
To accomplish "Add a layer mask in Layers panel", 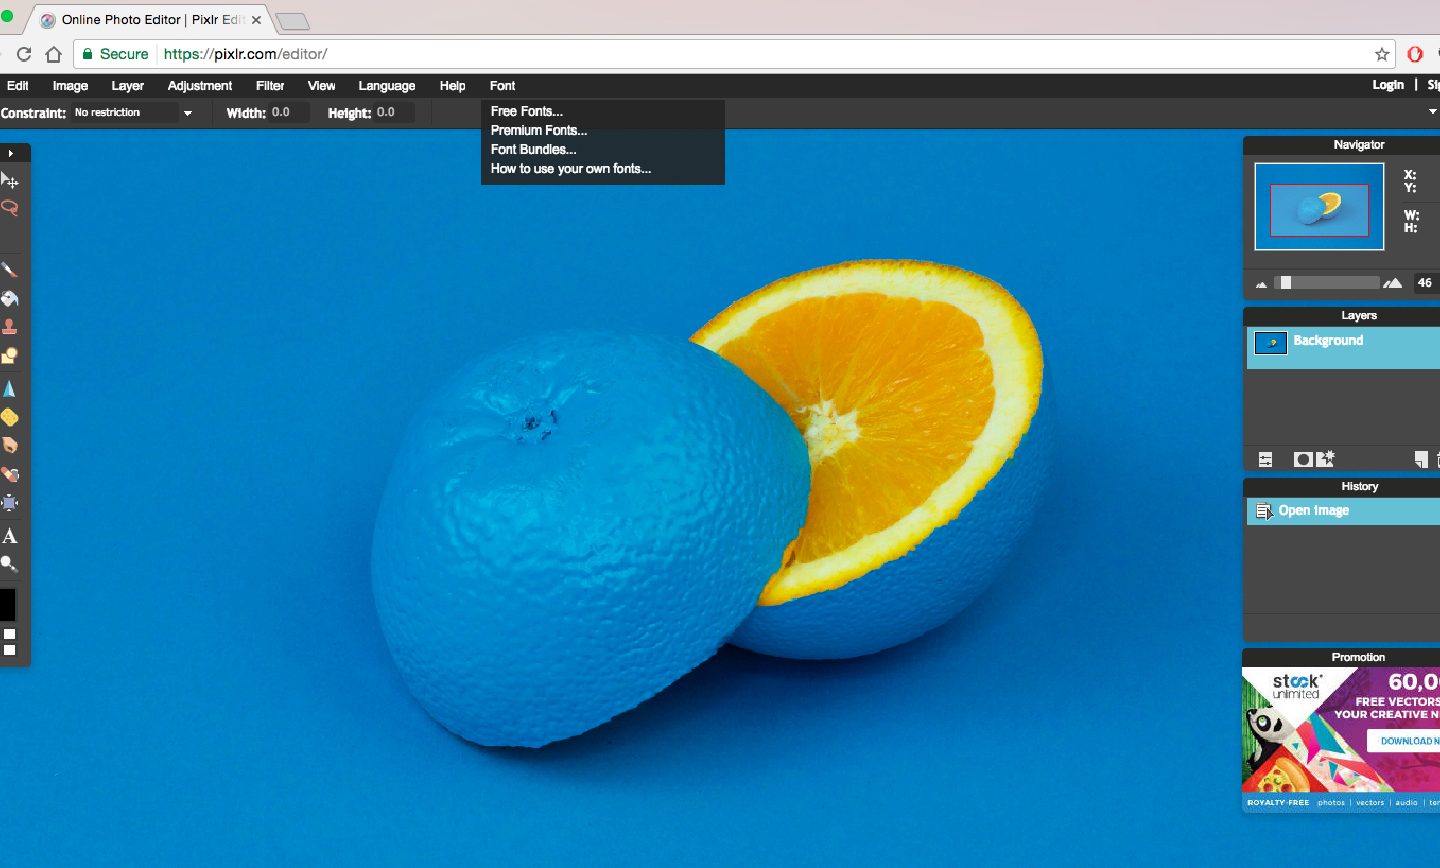I will (1302, 459).
